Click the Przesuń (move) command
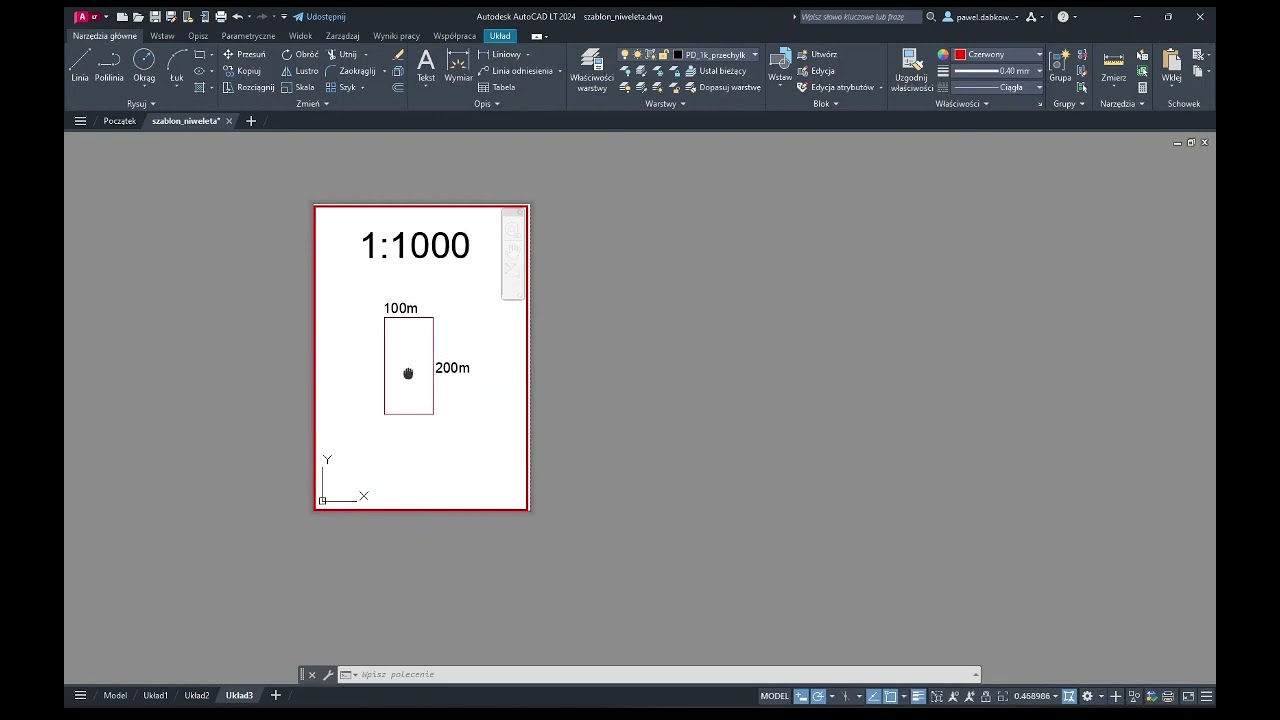This screenshot has width=1280, height=720. 244,55
